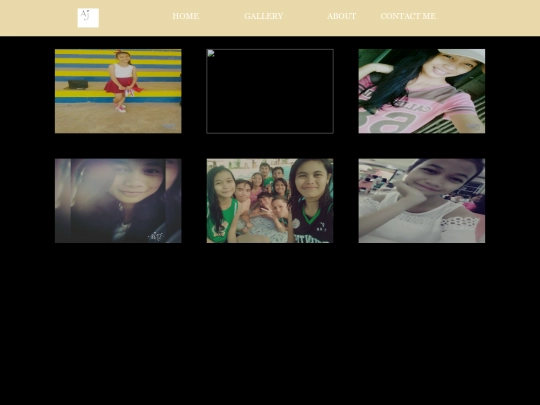The width and height of the screenshot is (540, 405).
Task: View the selfie with white hat and pink shirt
Action: click(422, 91)
